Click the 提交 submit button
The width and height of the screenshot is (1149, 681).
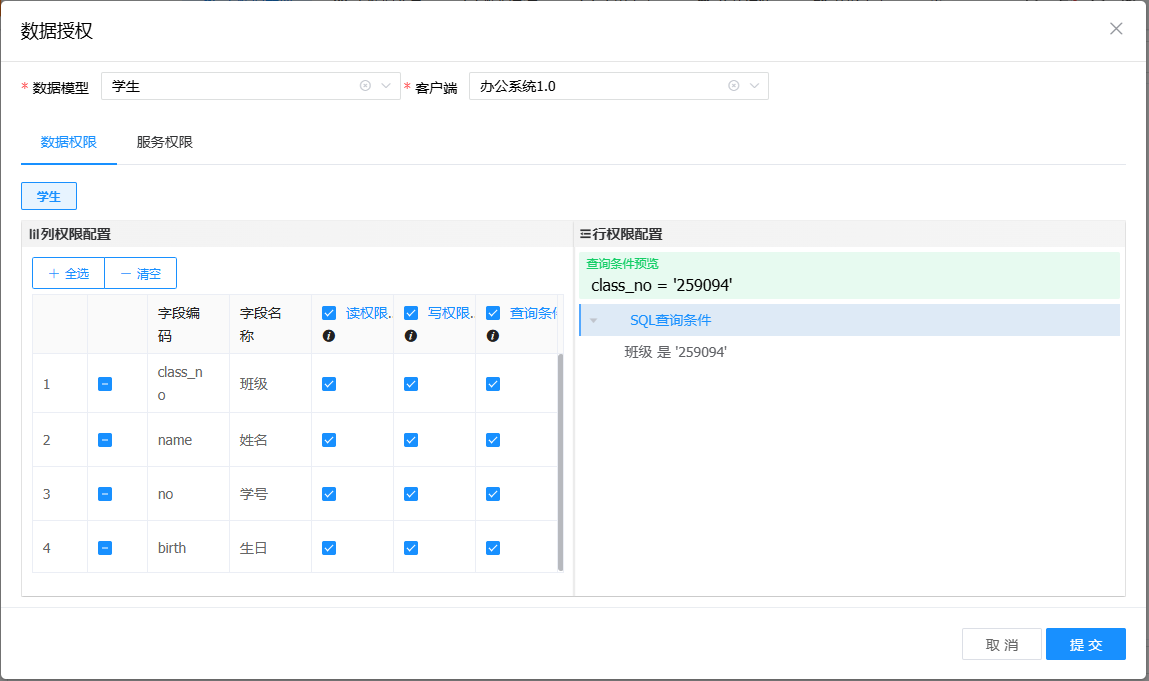point(1085,645)
